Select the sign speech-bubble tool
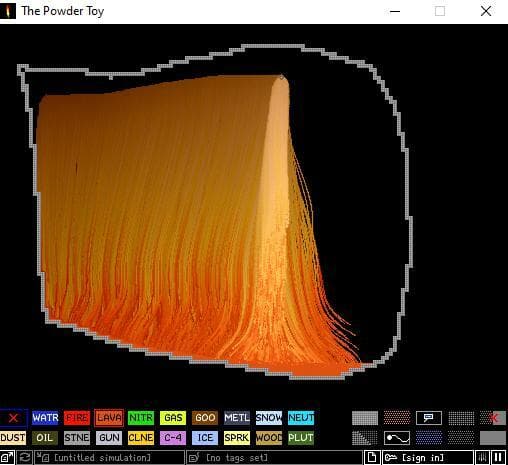 click(429, 418)
